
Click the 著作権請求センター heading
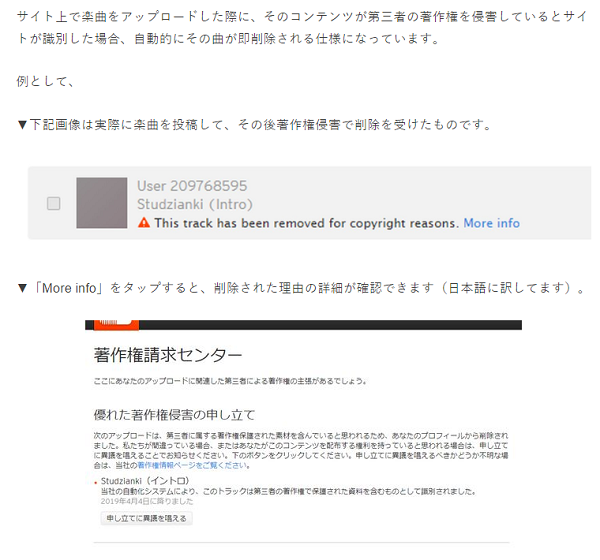click(168, 354)
